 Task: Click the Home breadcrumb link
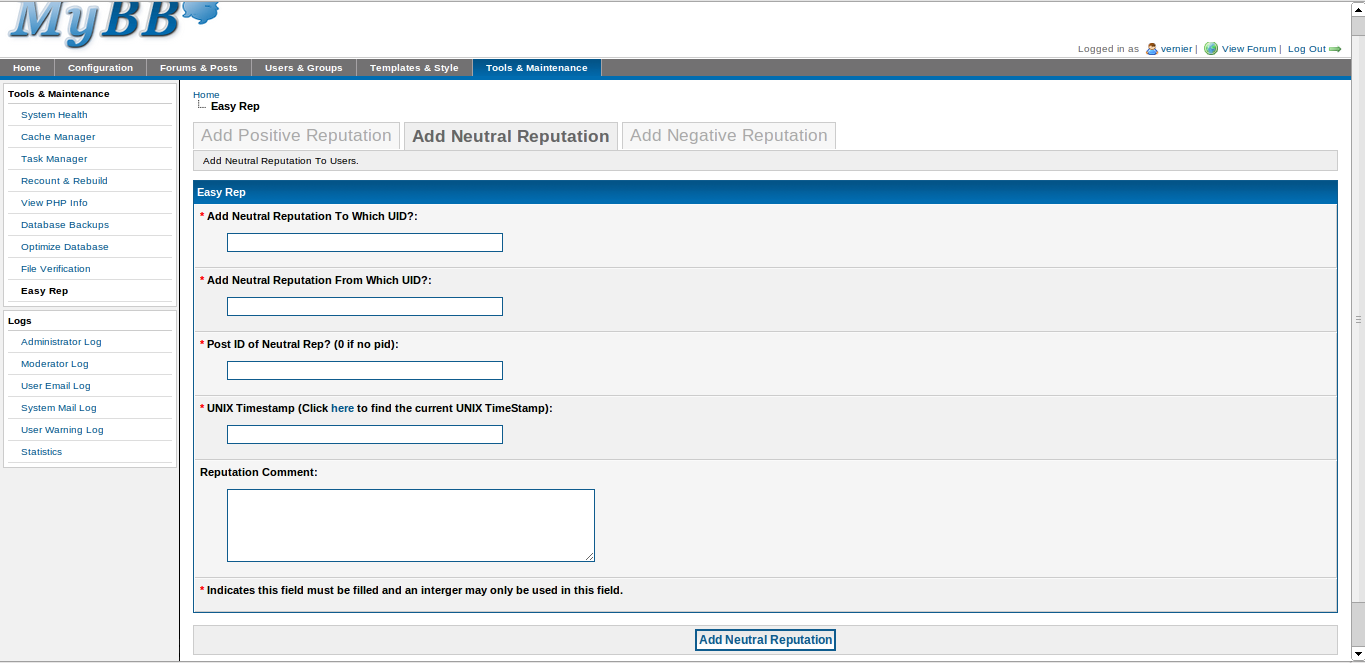(206, 95)
